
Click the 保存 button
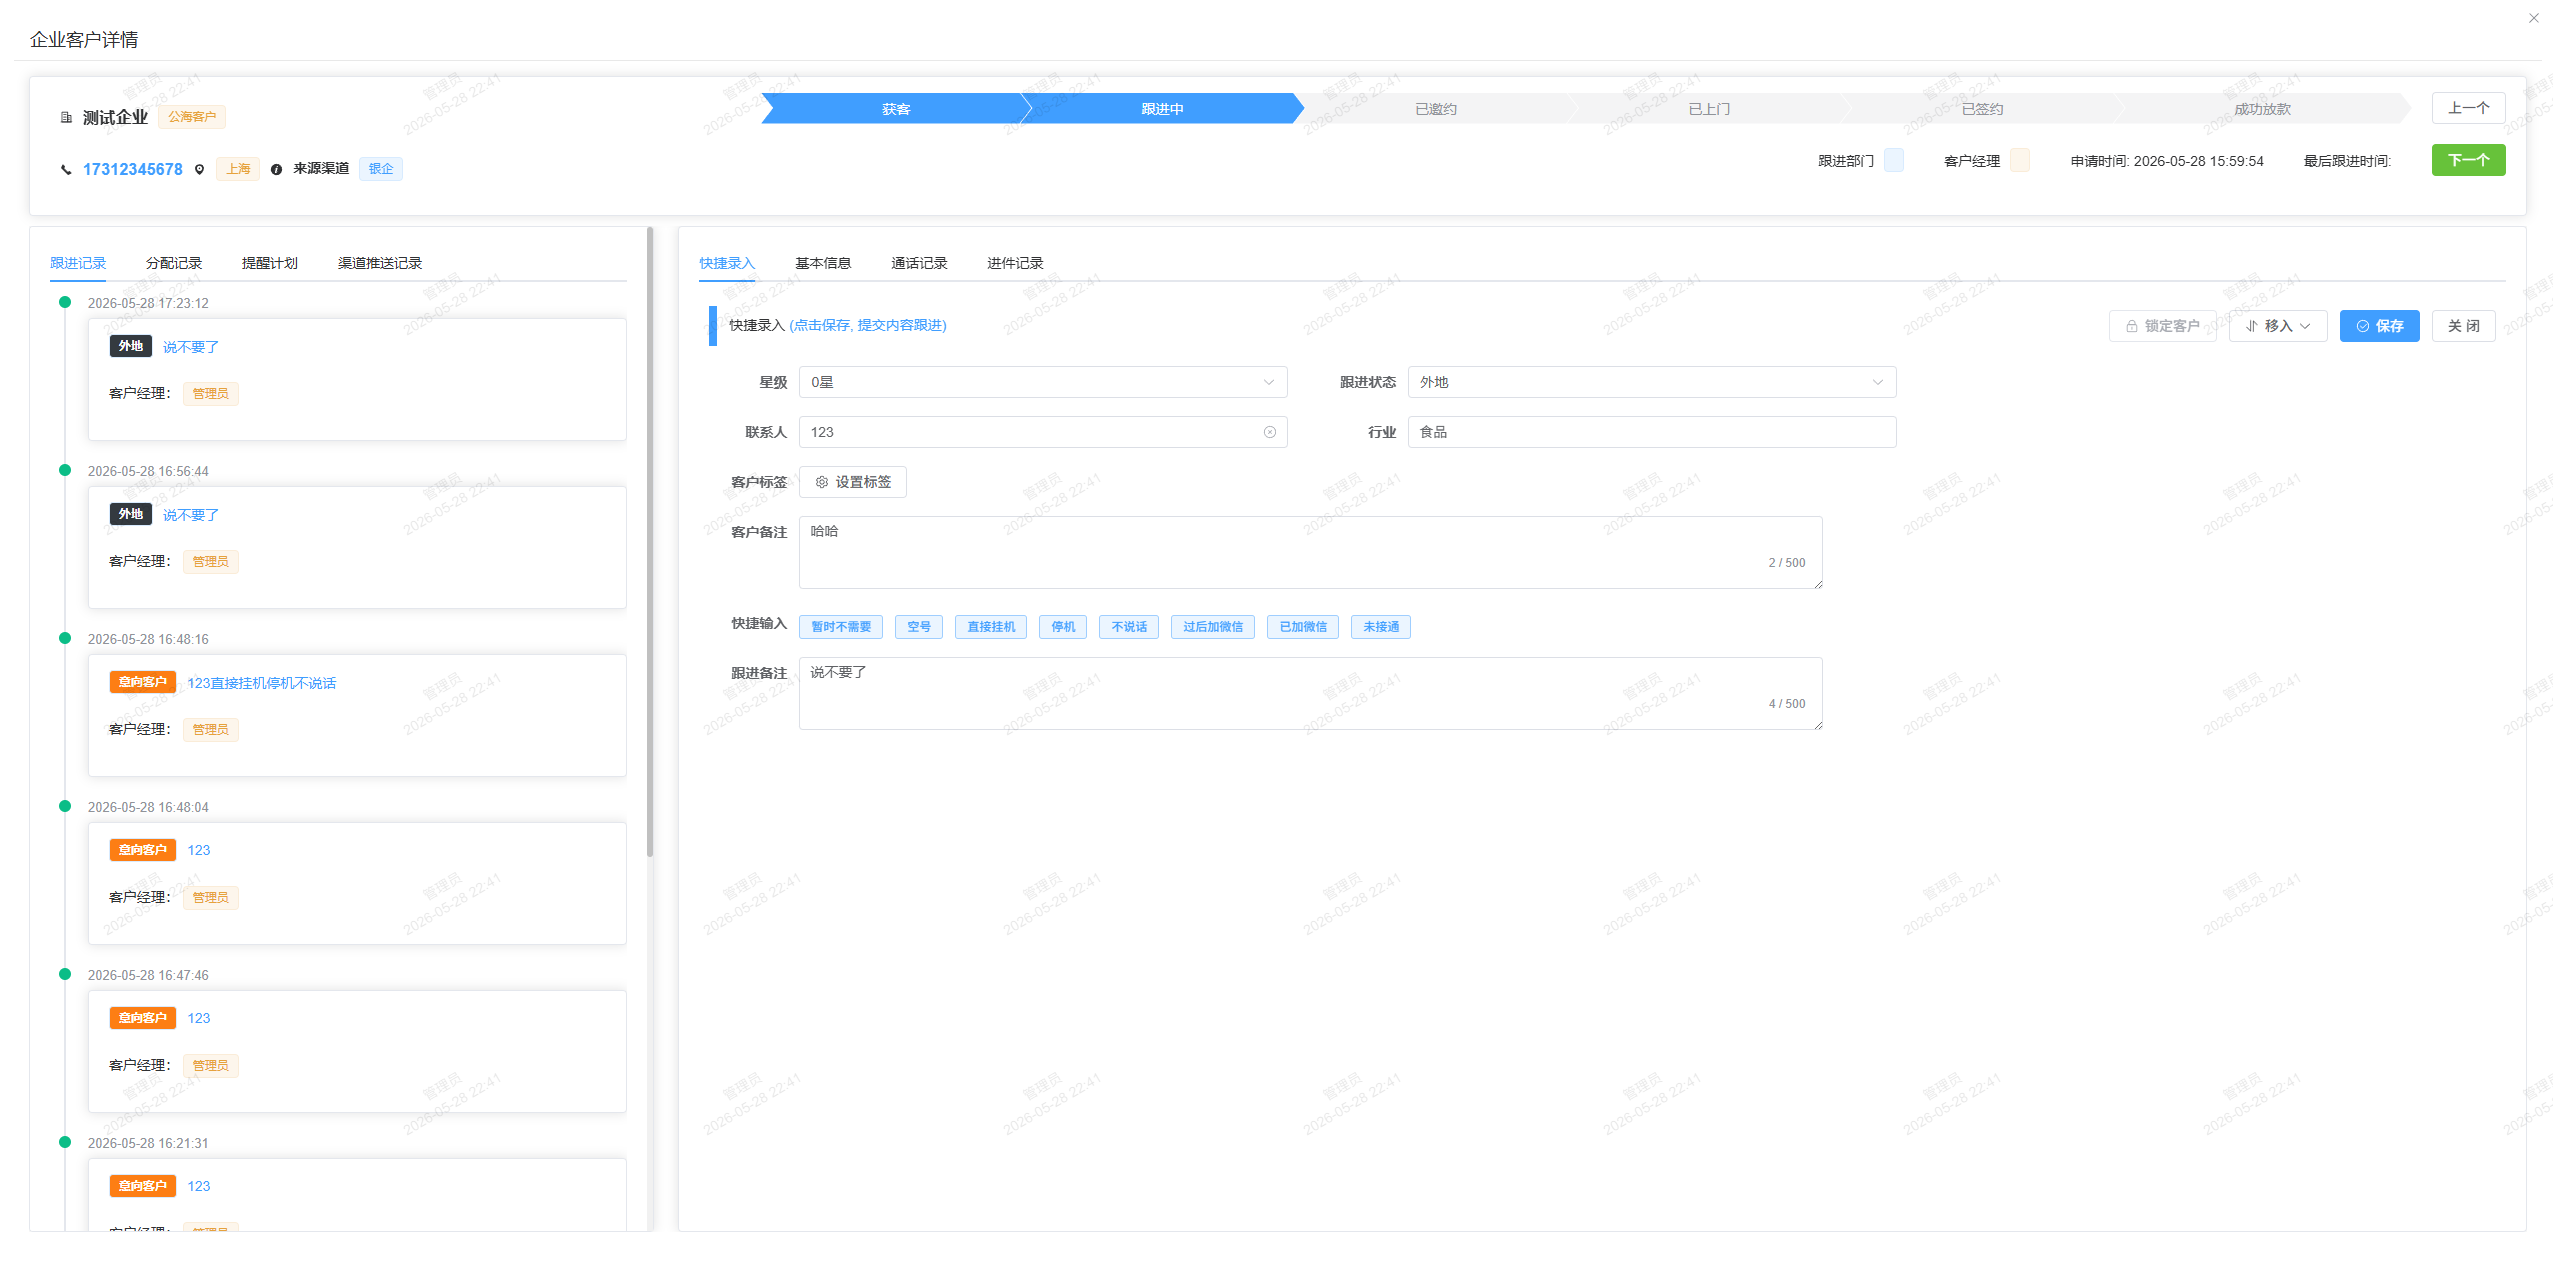(2379, 326)
